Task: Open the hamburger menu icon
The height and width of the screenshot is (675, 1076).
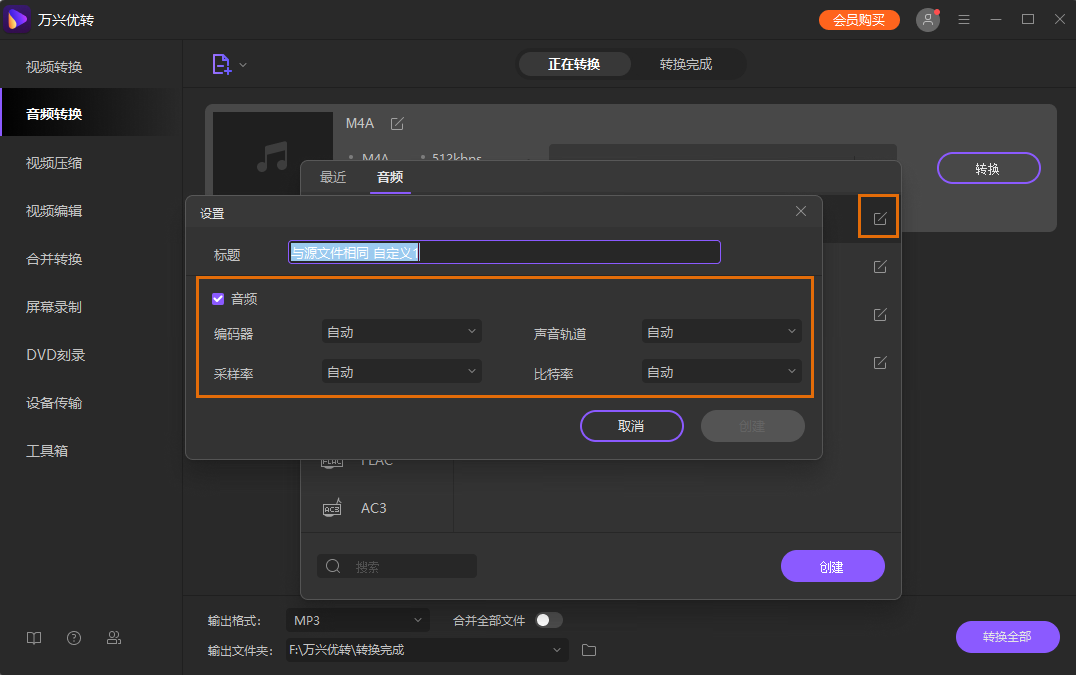Action: (963, 19)
